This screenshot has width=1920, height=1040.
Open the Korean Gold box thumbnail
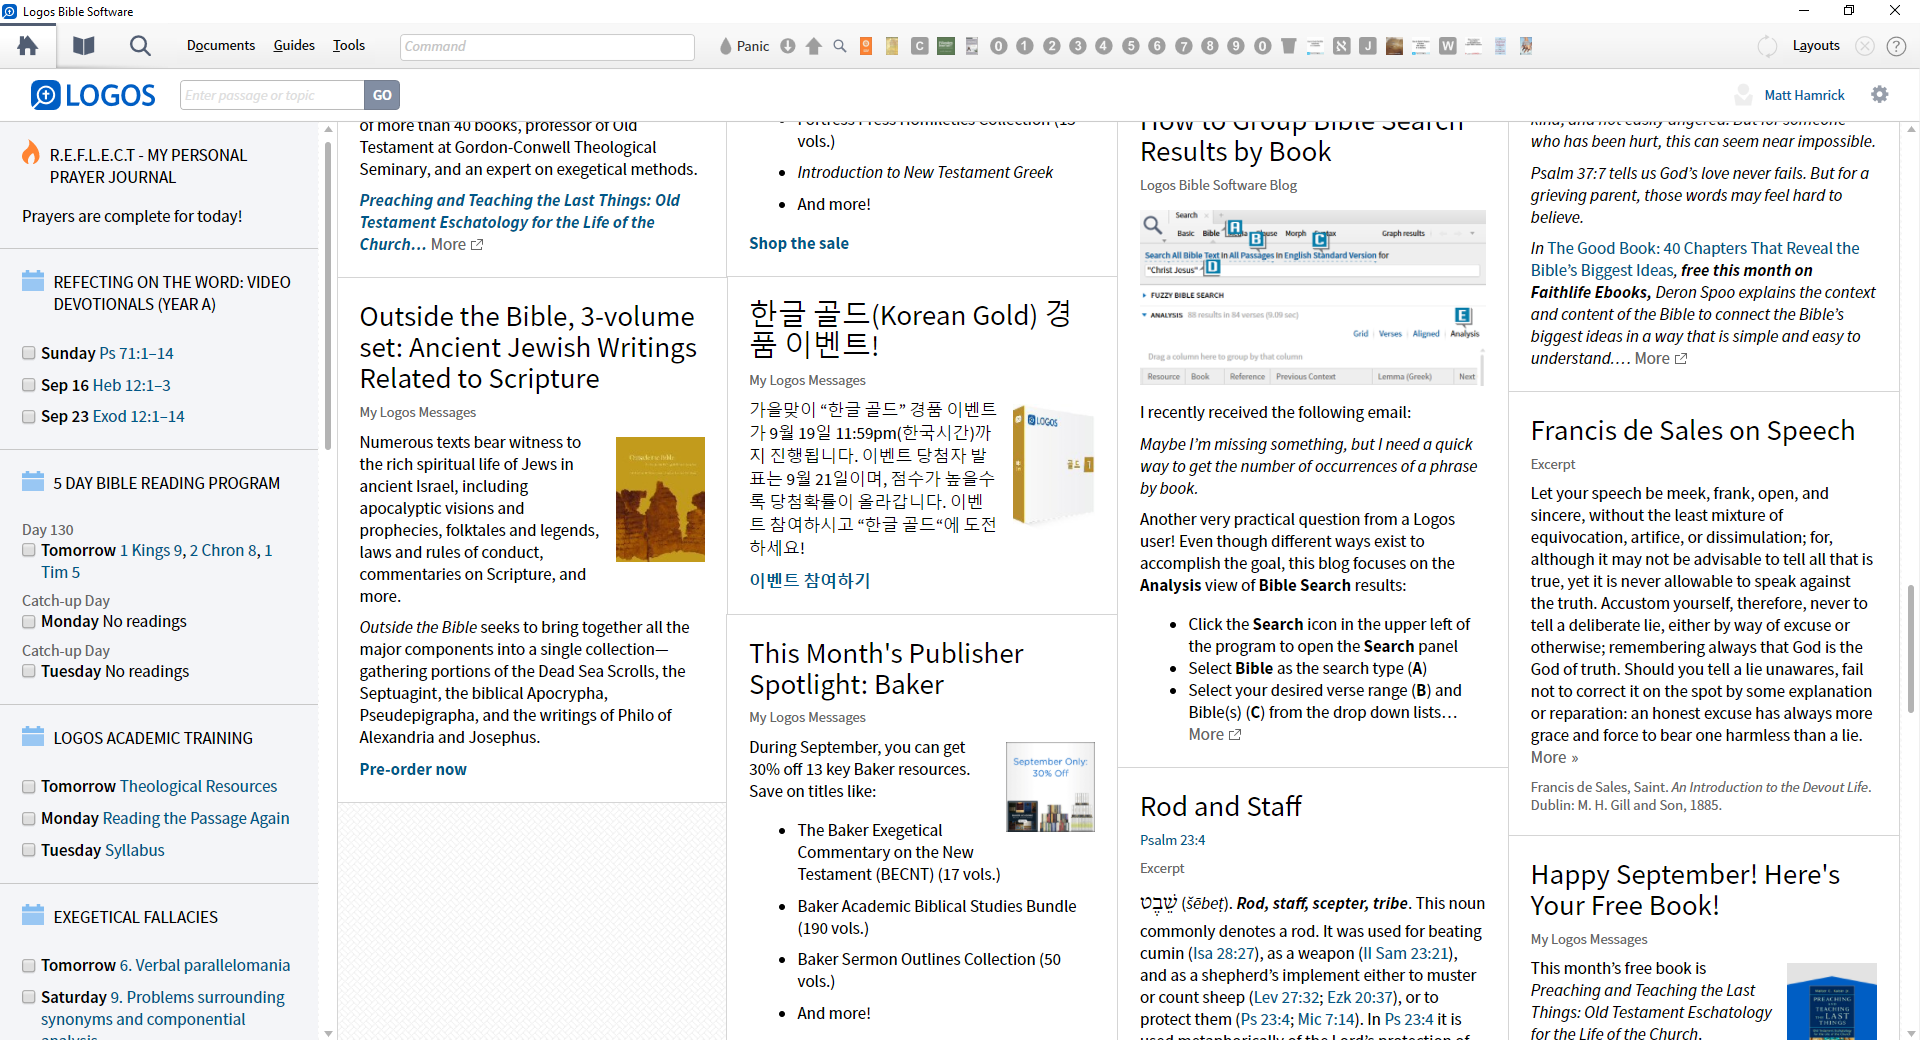1053,465
